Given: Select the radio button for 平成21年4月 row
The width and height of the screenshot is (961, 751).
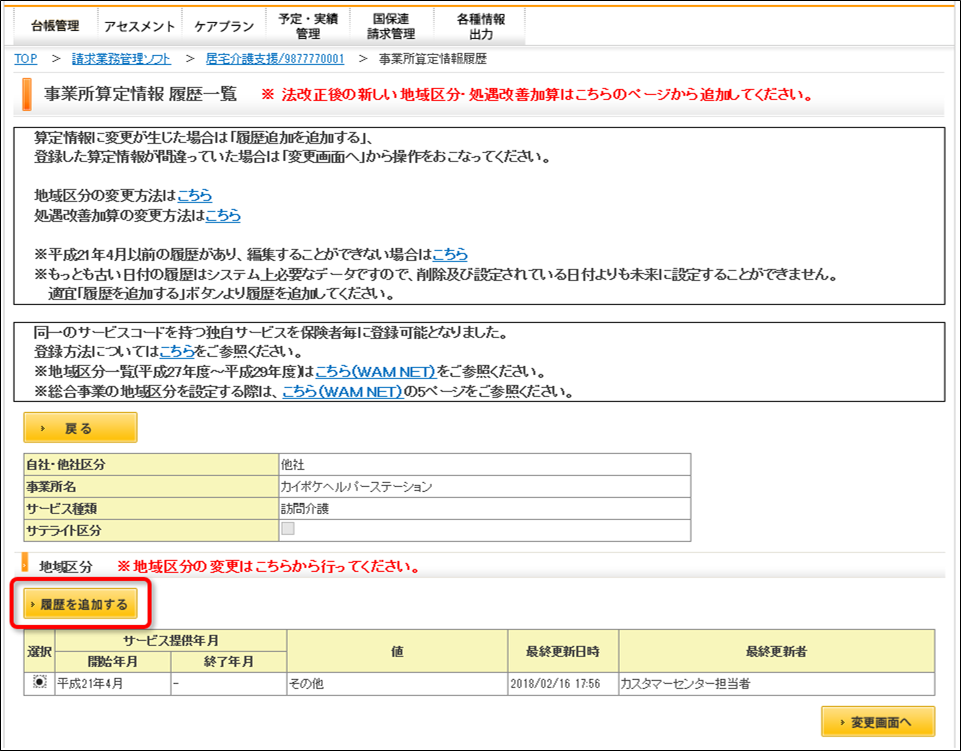Looking at the screenshot, I should click(x=39, y=682).
